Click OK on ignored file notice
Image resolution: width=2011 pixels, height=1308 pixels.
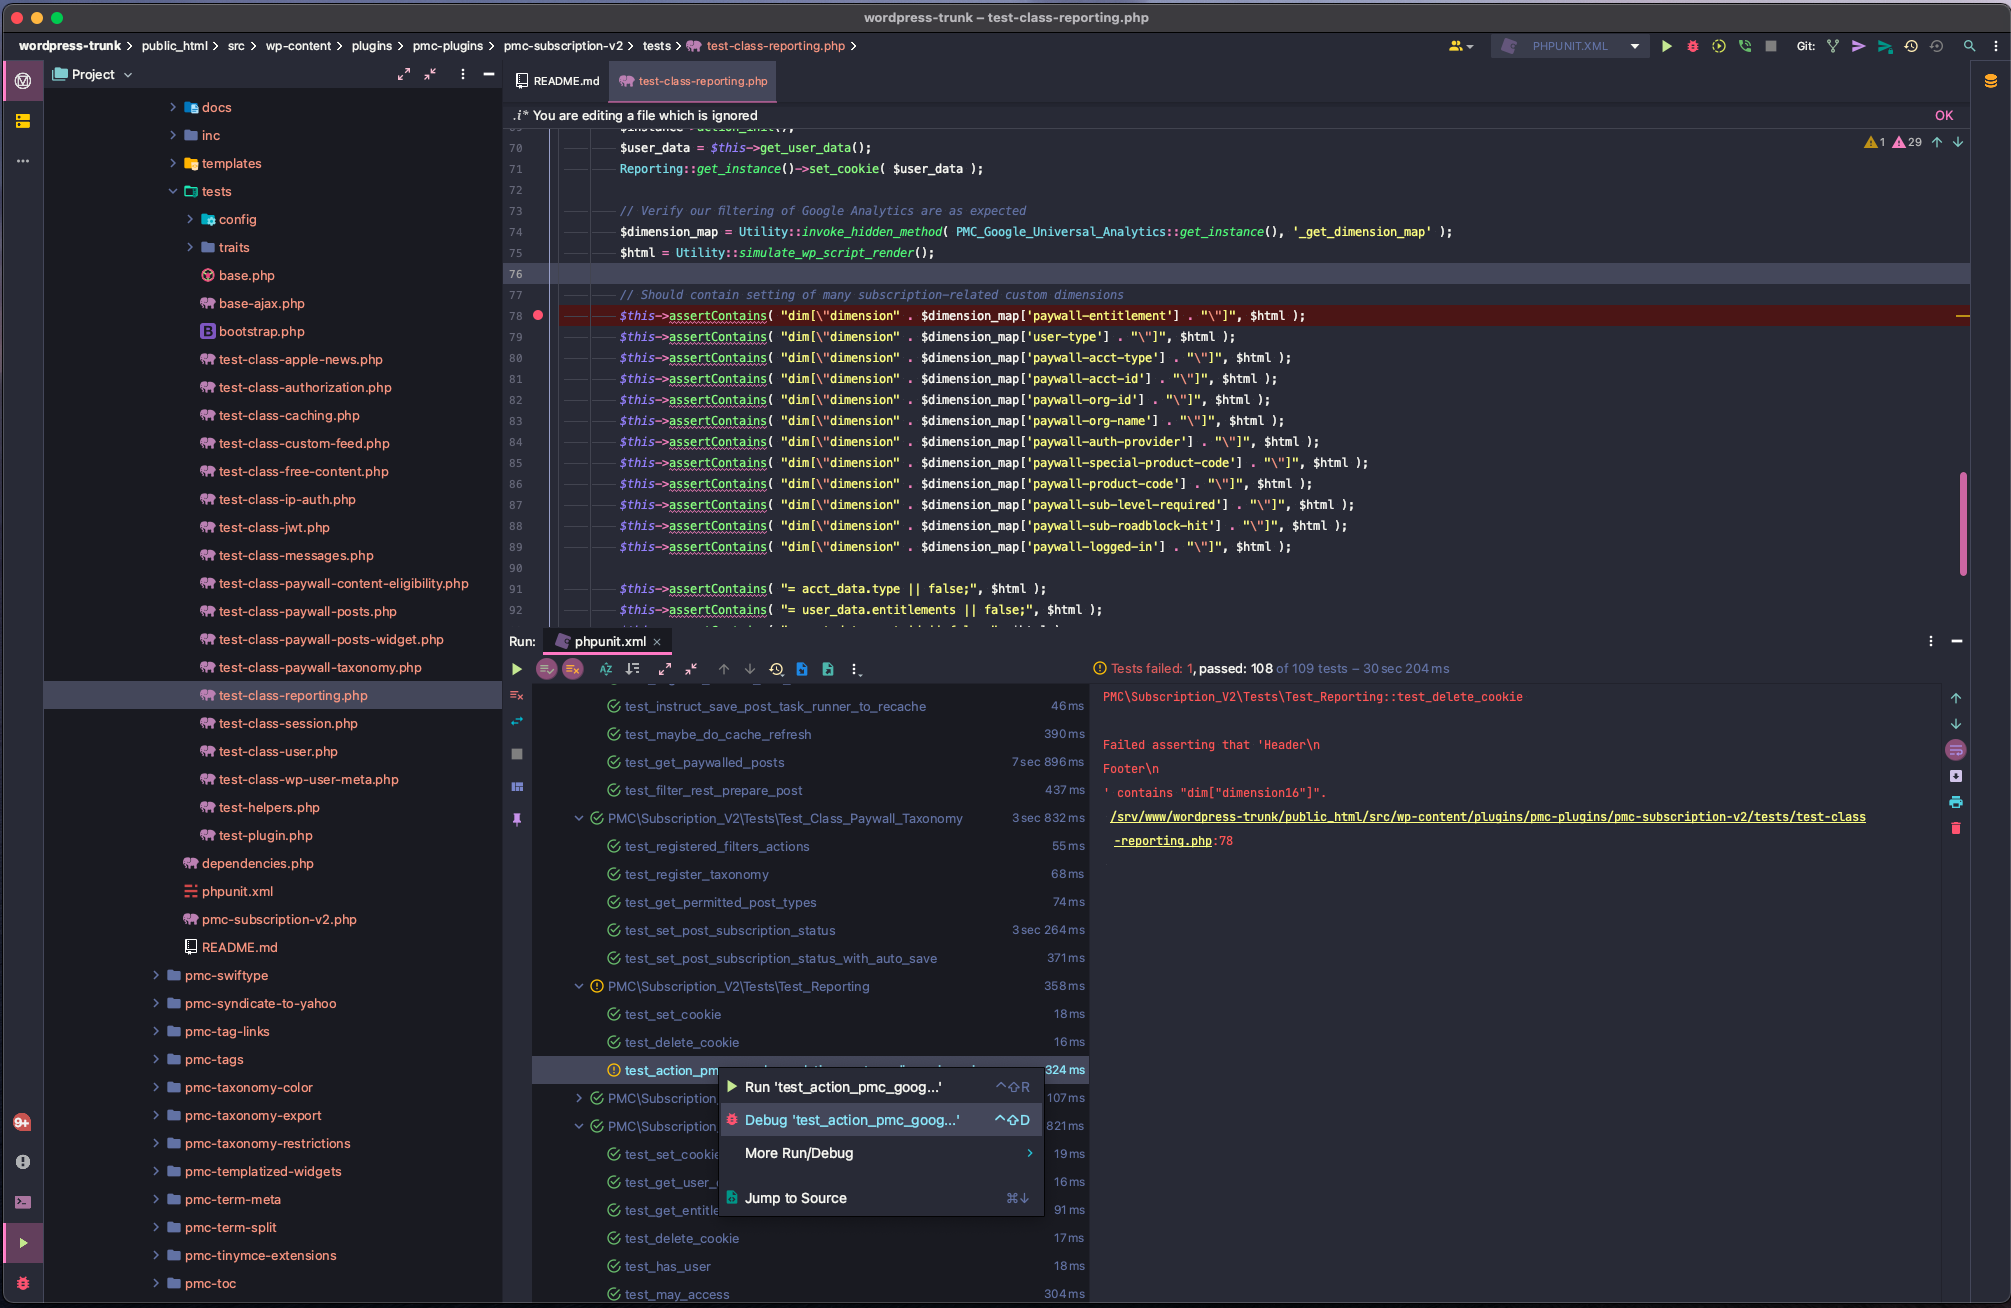click(x=1943, y=115)
